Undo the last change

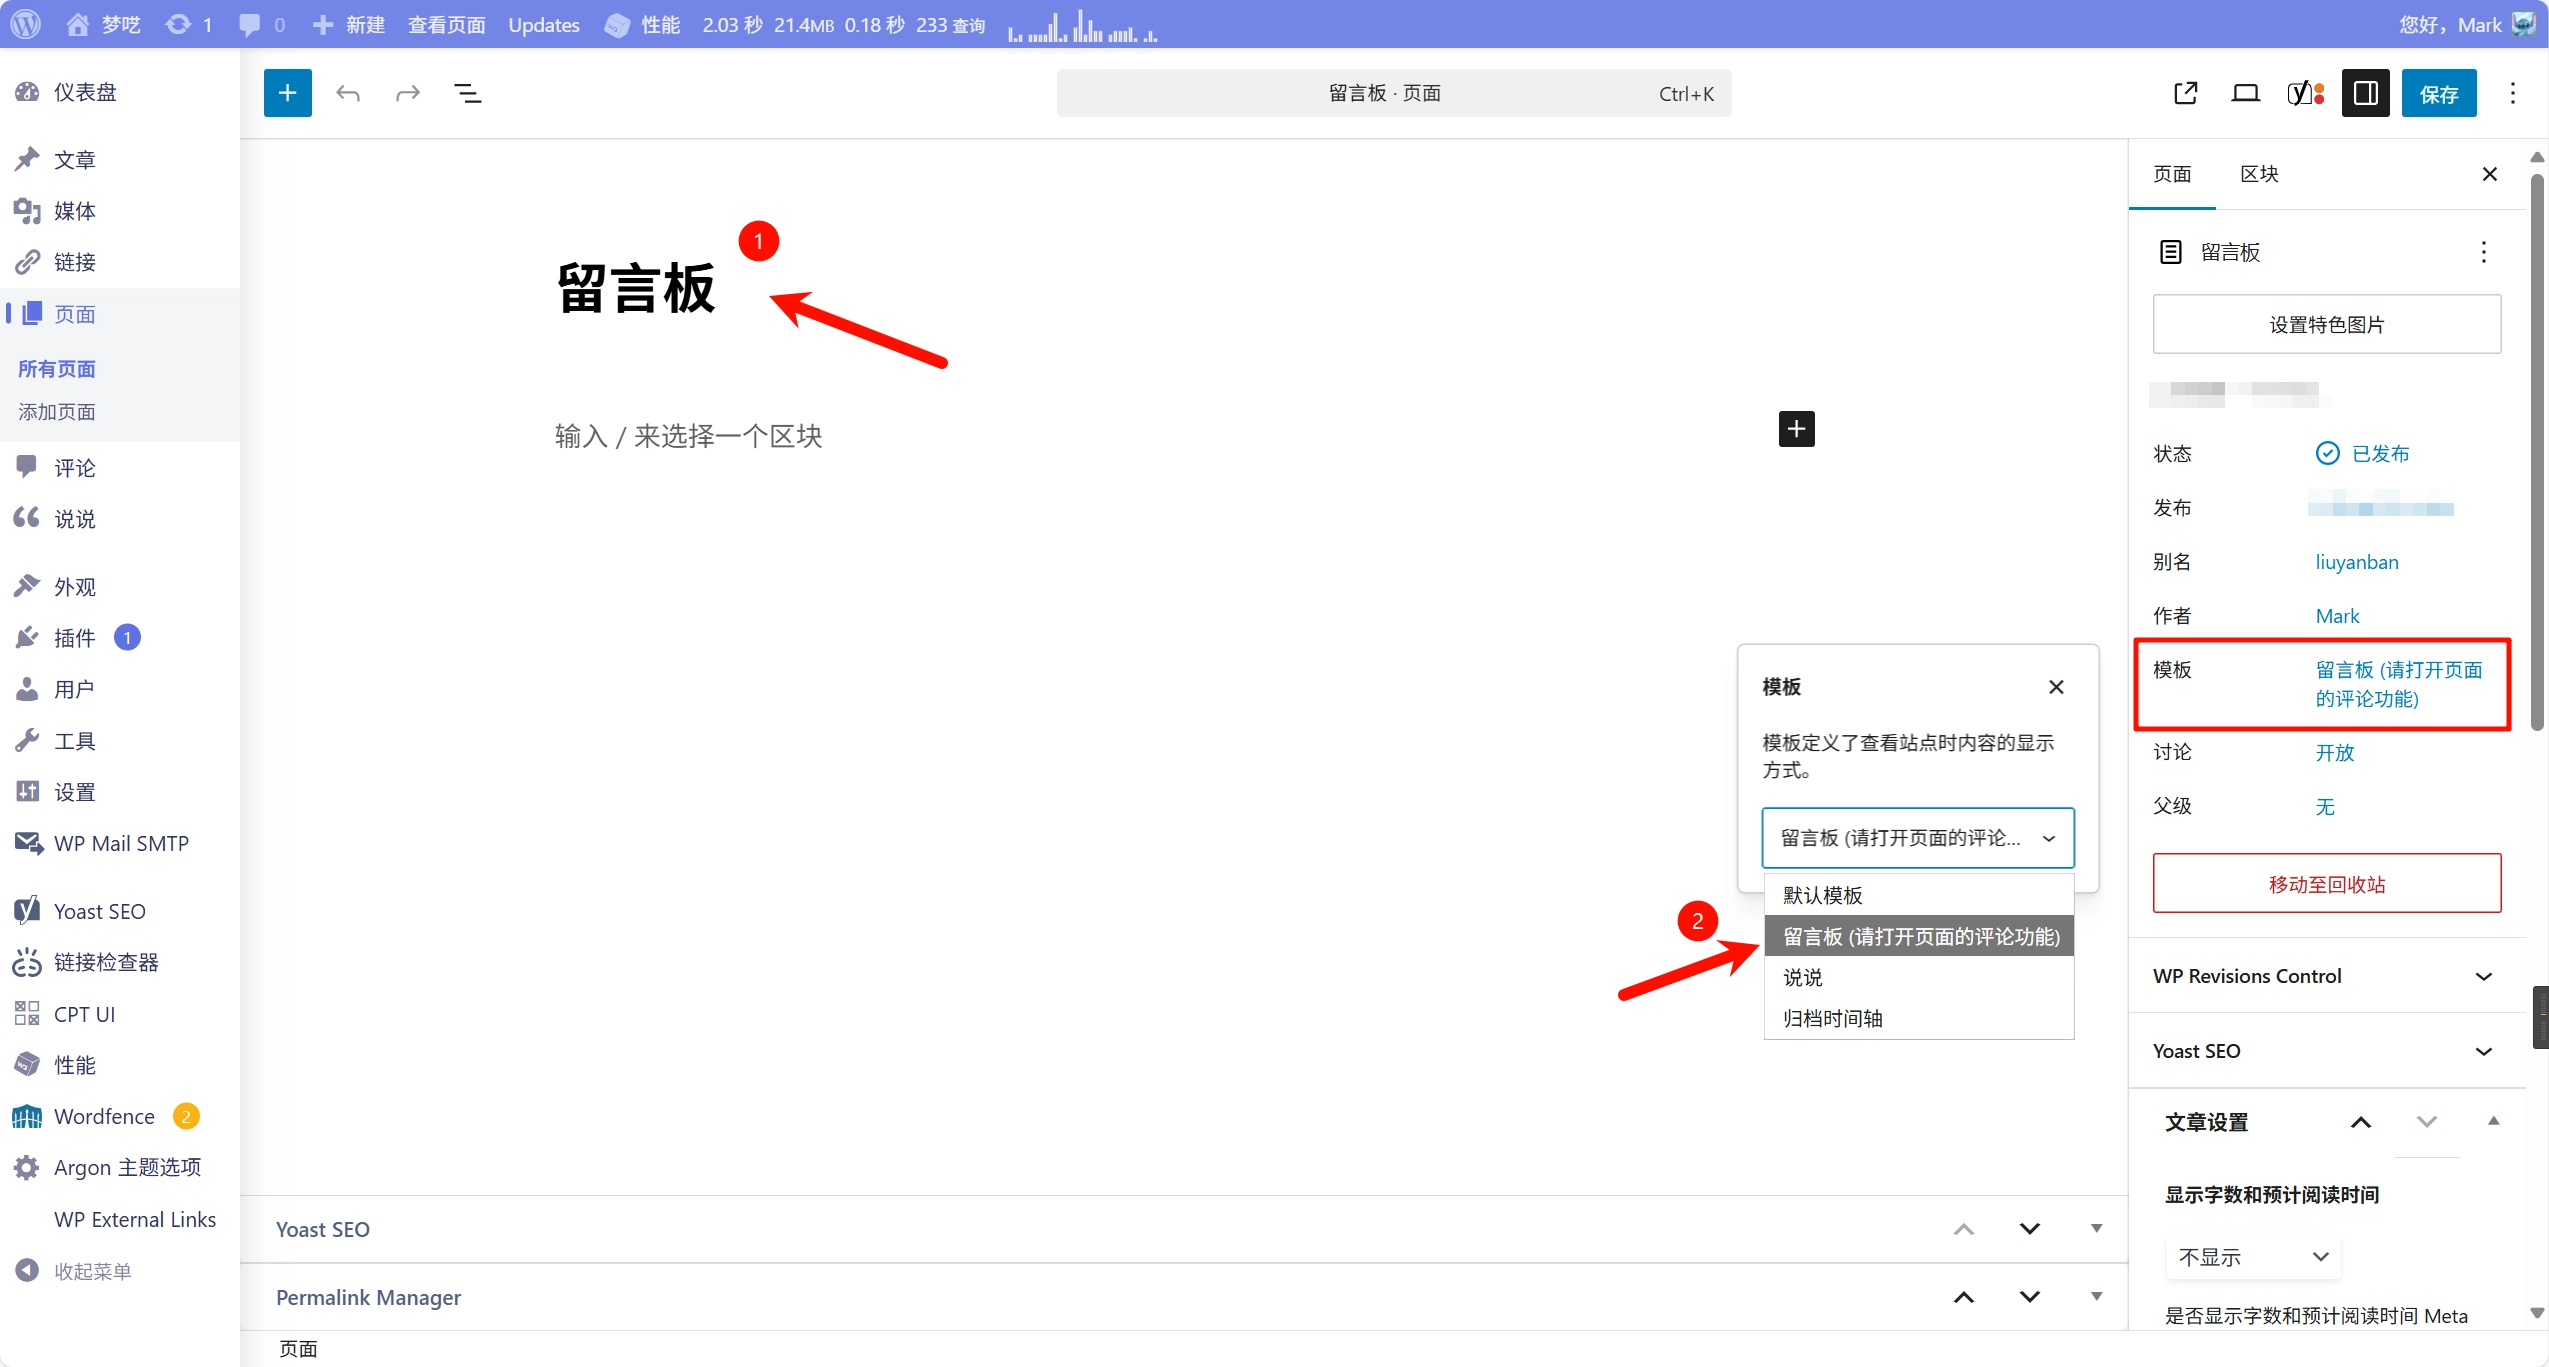347,93
